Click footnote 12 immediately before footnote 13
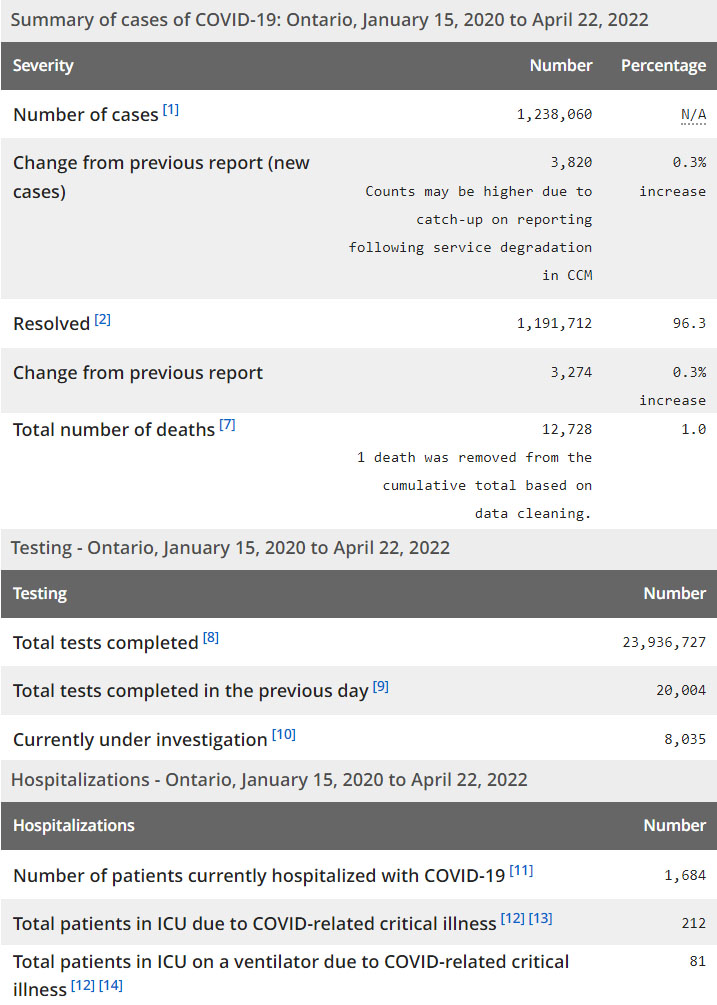Screen dimensions: 717x1005 pos(513,919)
